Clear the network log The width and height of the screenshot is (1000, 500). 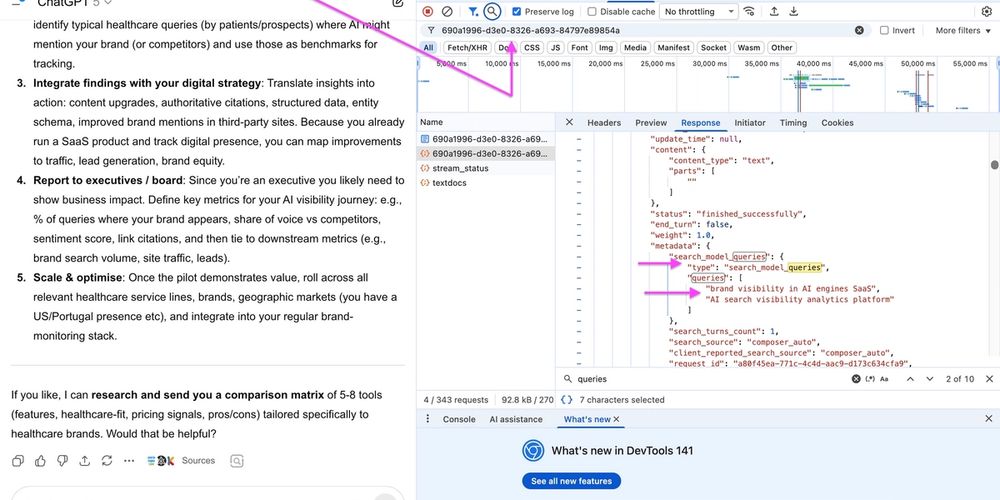[447, 11]
